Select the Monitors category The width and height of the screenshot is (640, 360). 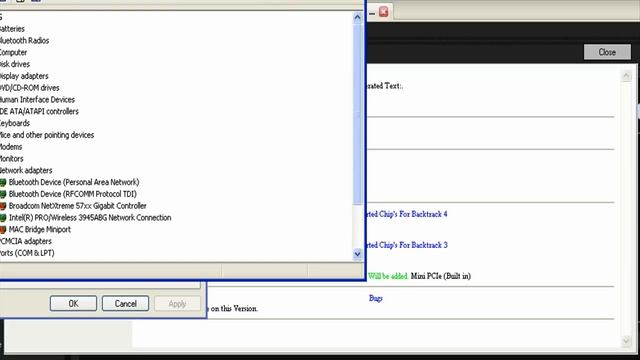12,159
